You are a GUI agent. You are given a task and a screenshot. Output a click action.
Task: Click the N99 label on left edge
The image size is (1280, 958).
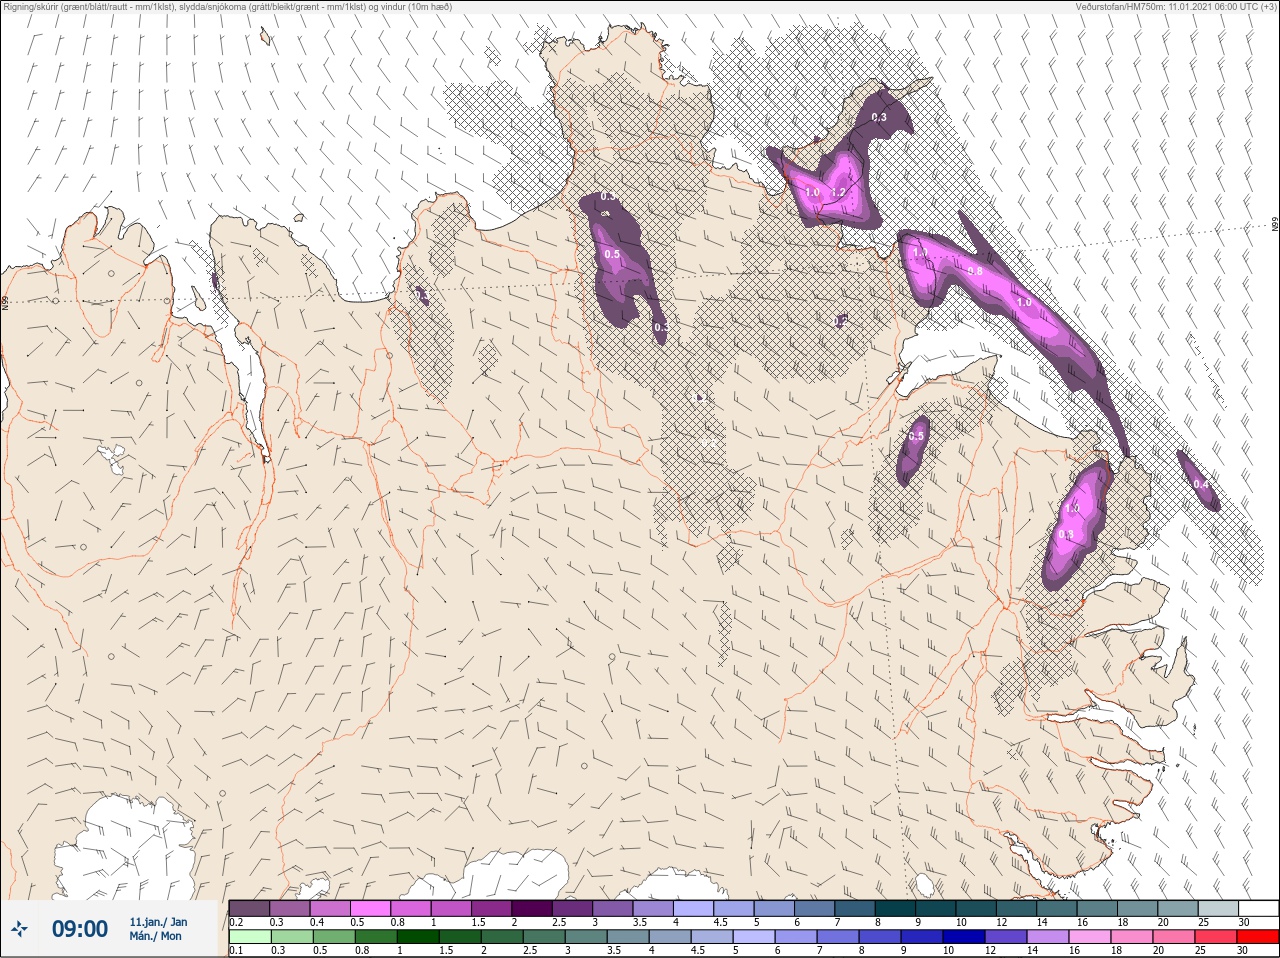tap(5, 302)
